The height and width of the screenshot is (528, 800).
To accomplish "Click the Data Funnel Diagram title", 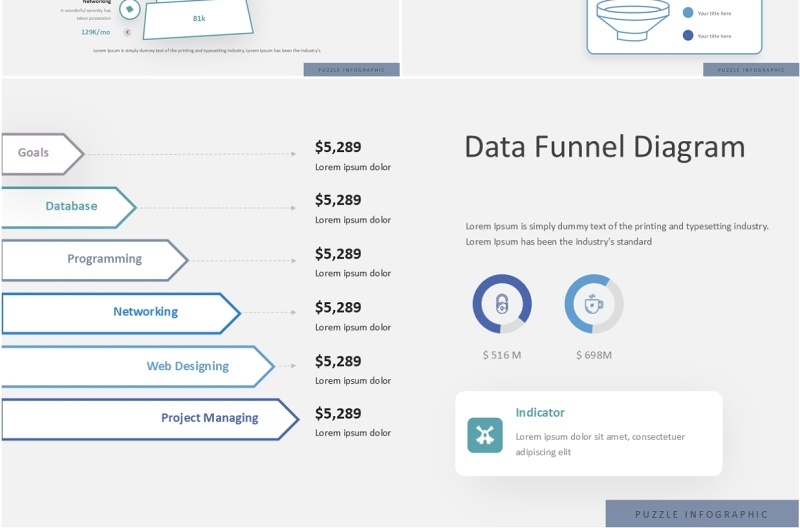I will click(x=604, y=147).
